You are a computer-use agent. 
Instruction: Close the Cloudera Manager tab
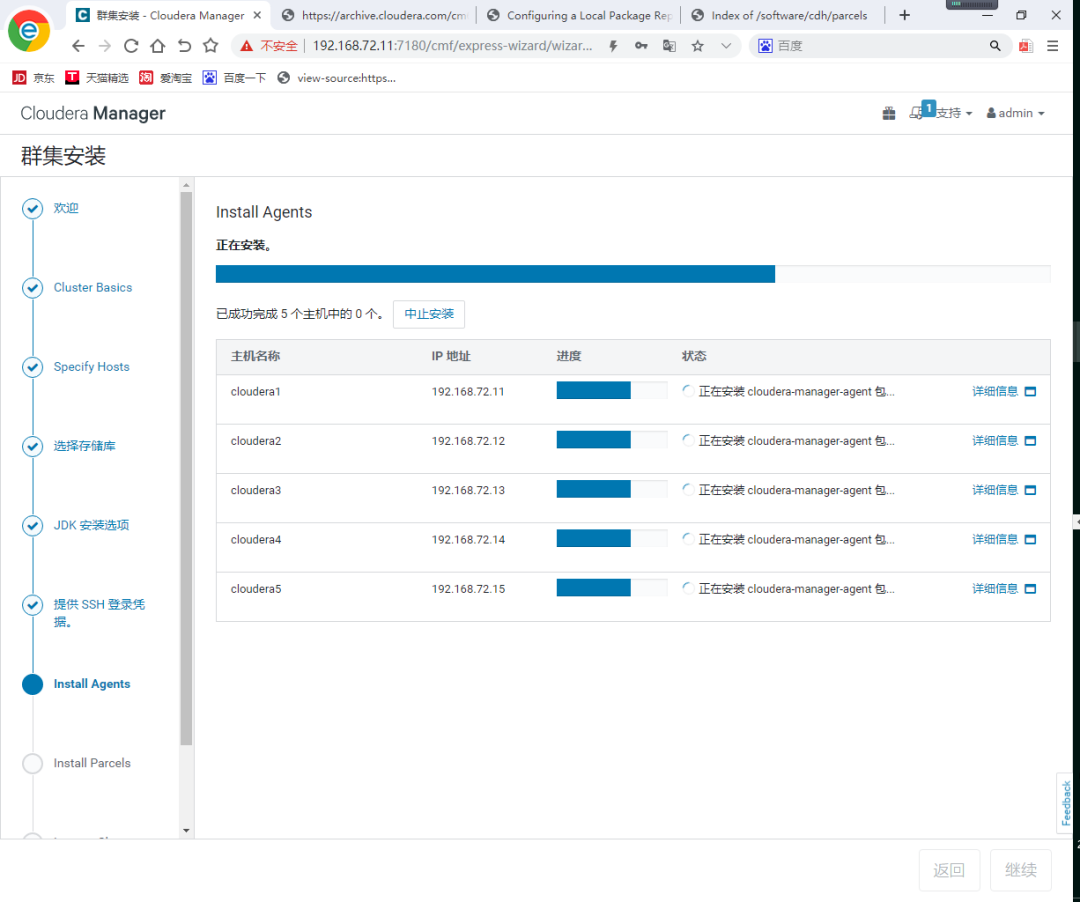(258, 15)
